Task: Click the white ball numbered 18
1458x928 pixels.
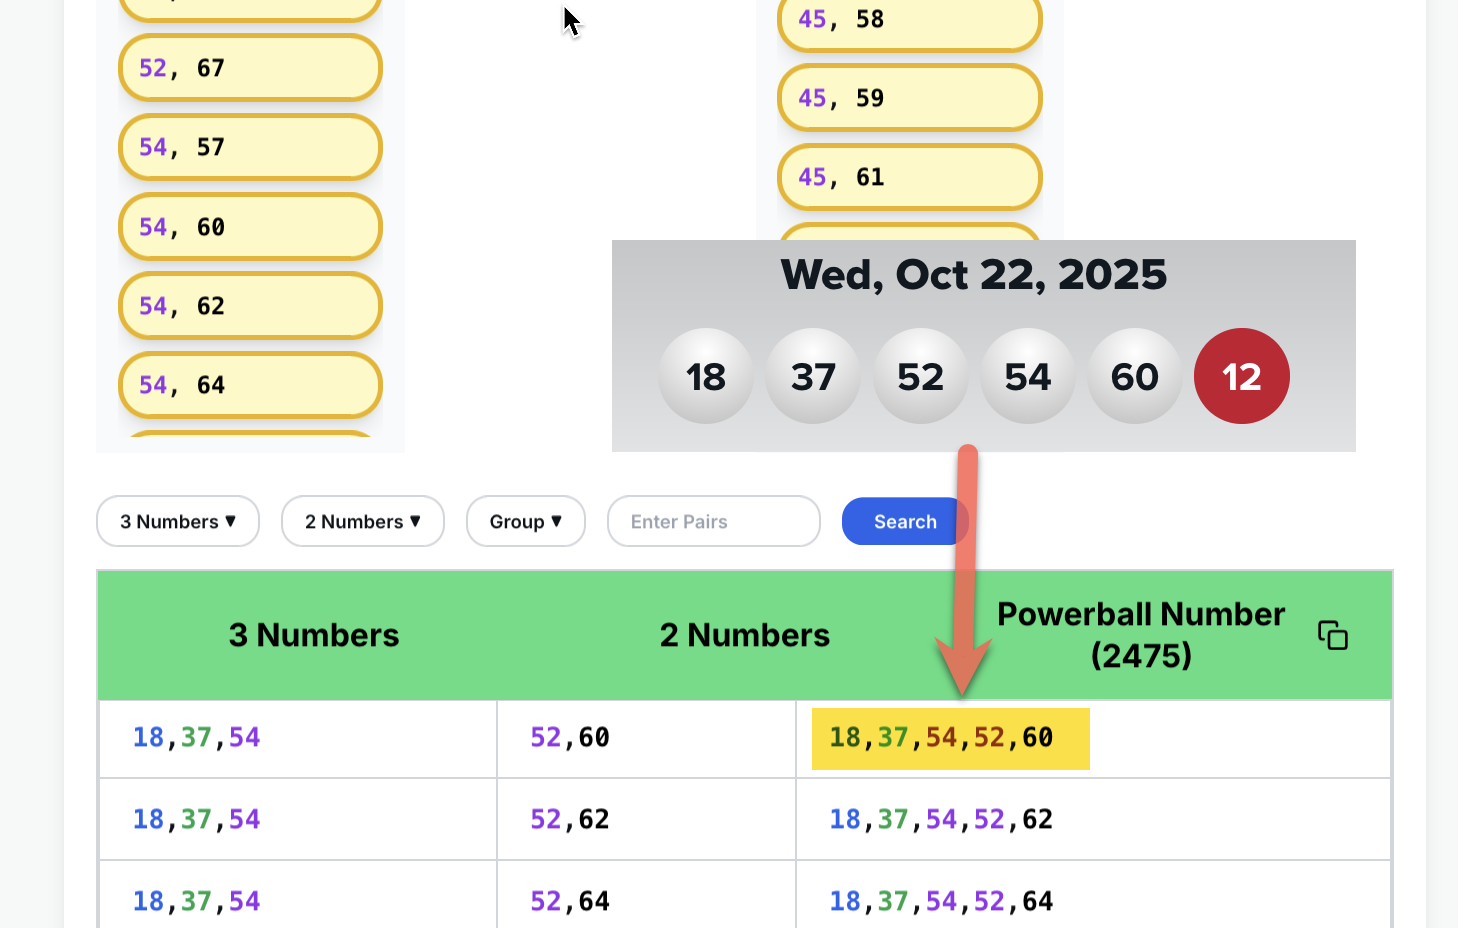Action: point(706,376)
